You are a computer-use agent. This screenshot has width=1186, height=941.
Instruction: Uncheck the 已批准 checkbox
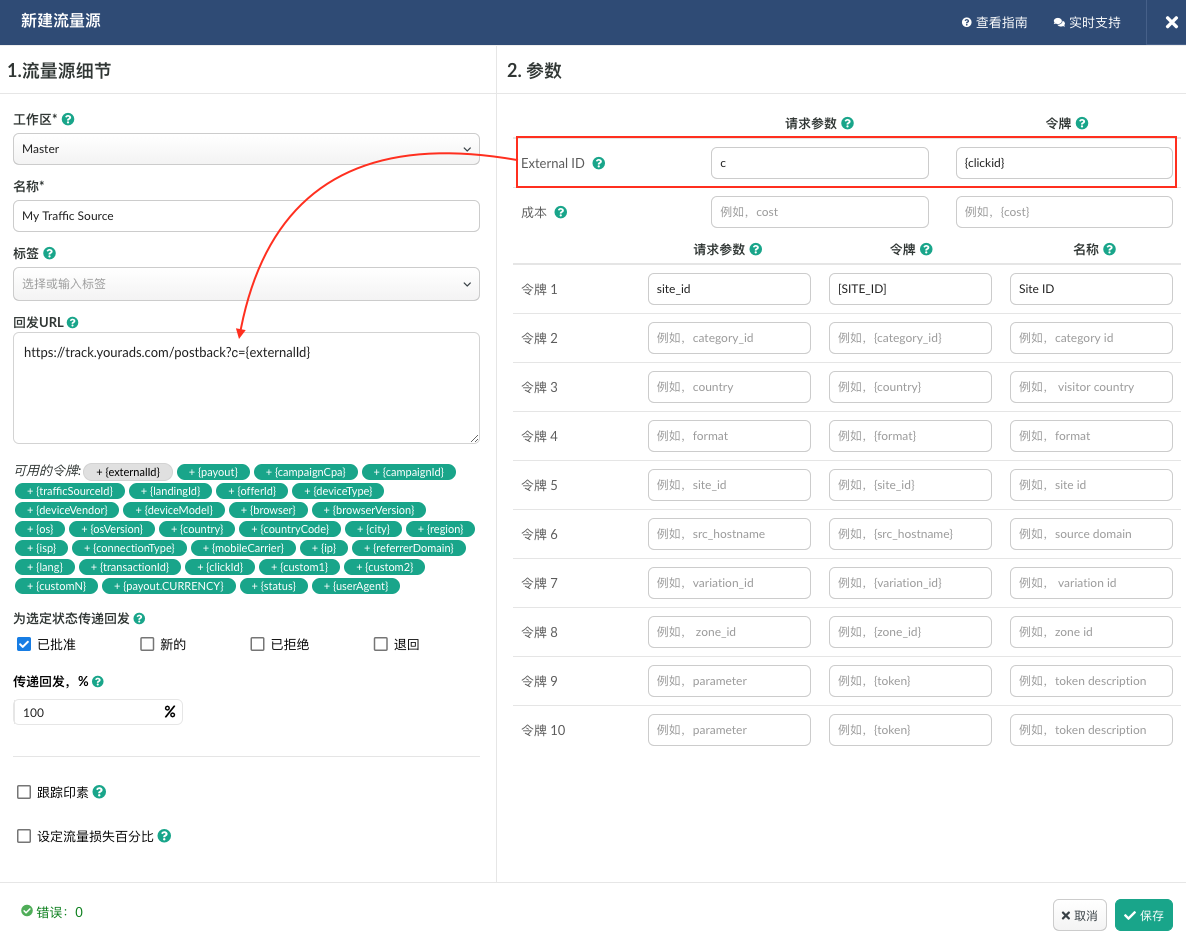(24, 644)
